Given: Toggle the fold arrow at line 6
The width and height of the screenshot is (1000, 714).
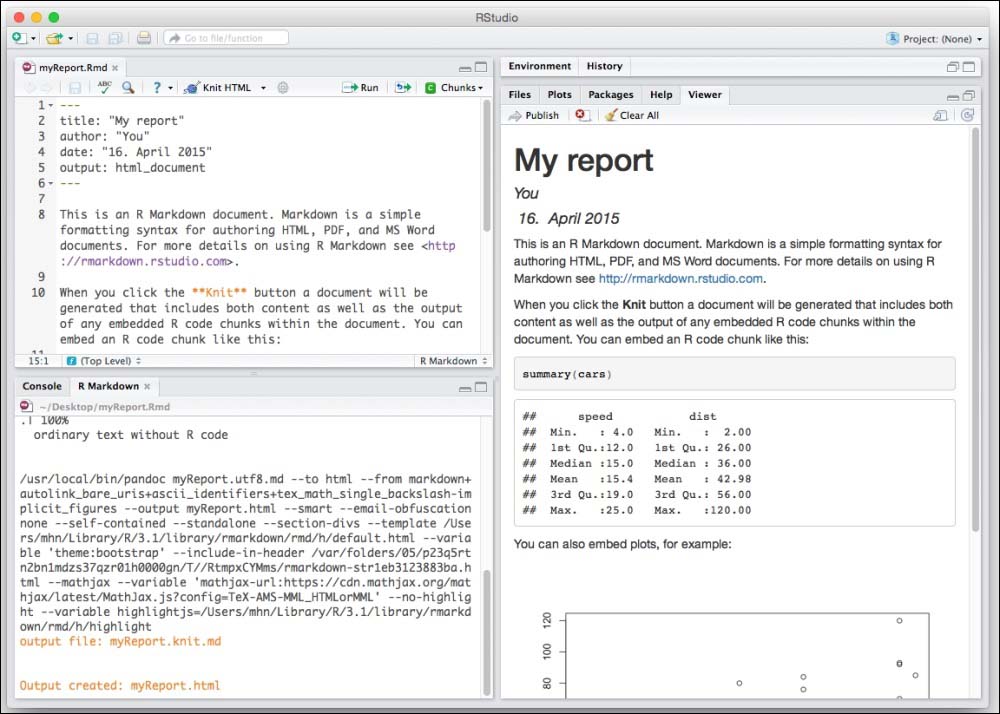Looking at the screenshot, I should point(50,184).
